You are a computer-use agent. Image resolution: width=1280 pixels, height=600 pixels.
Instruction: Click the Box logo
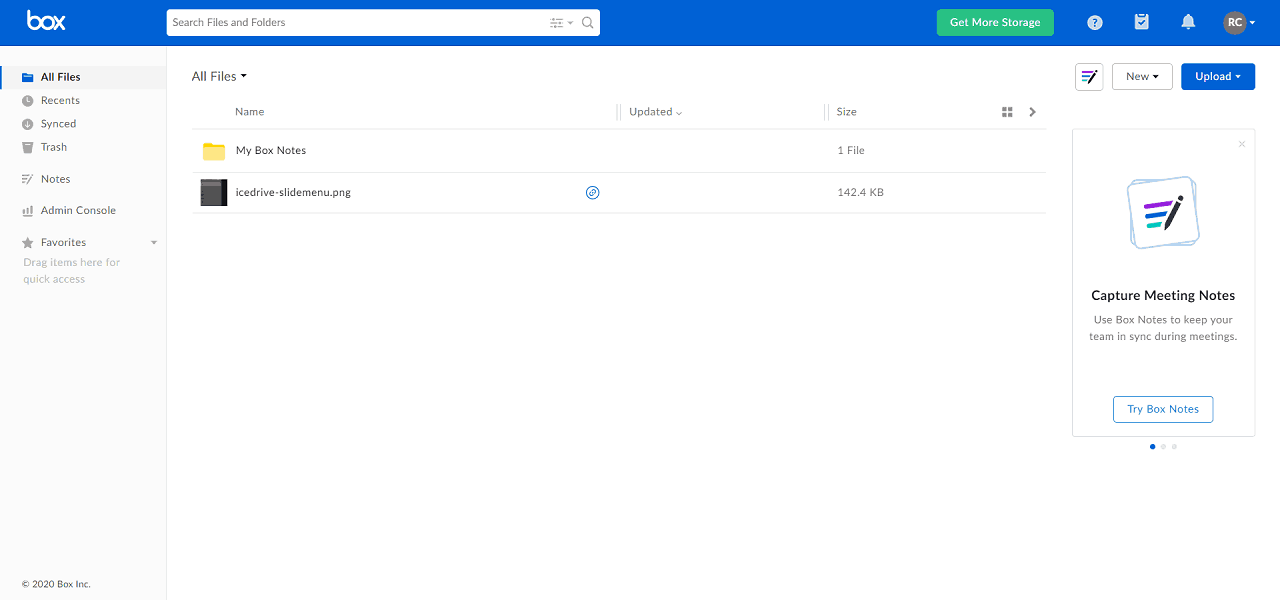point(46,20)
